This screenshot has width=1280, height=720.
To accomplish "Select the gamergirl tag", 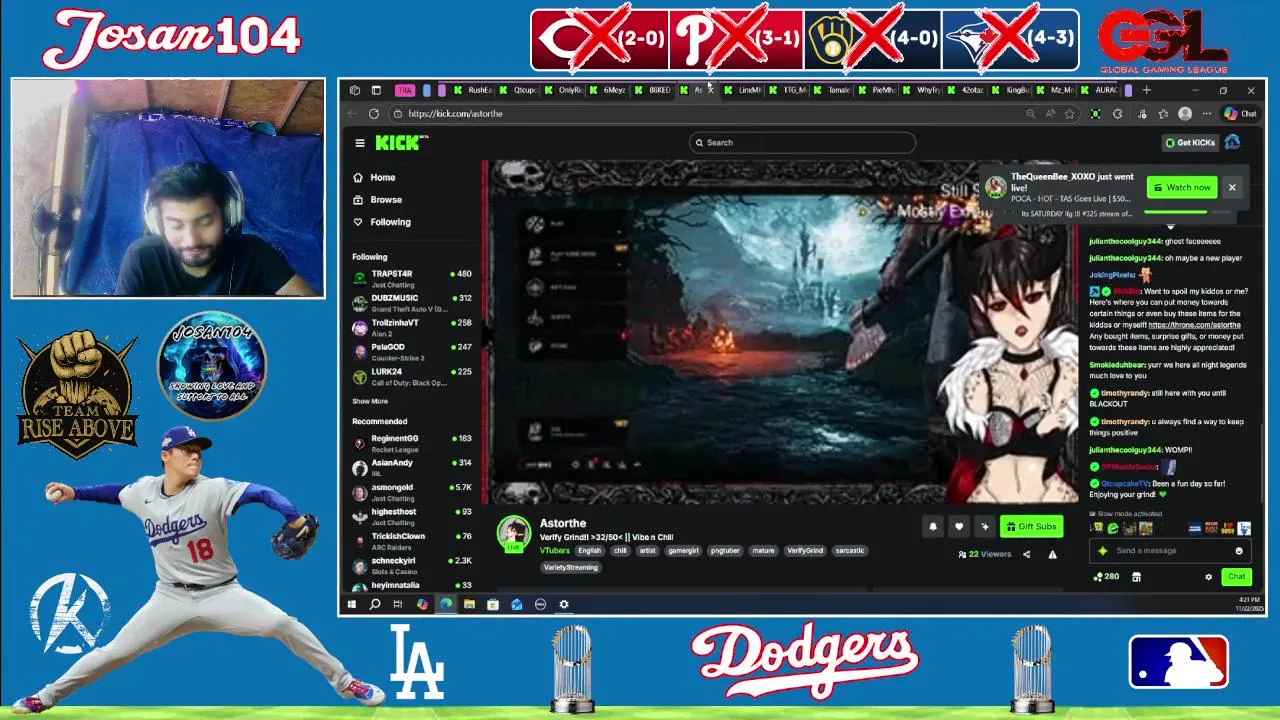I will coord(684,550).
